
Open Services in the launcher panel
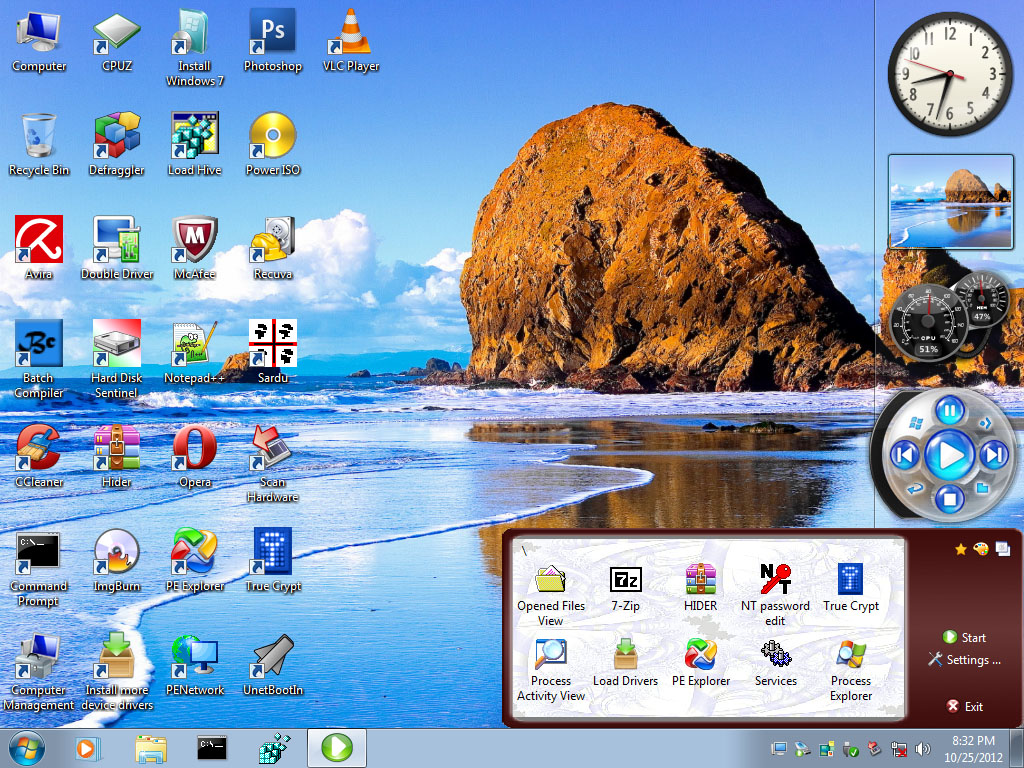(775, 663)
